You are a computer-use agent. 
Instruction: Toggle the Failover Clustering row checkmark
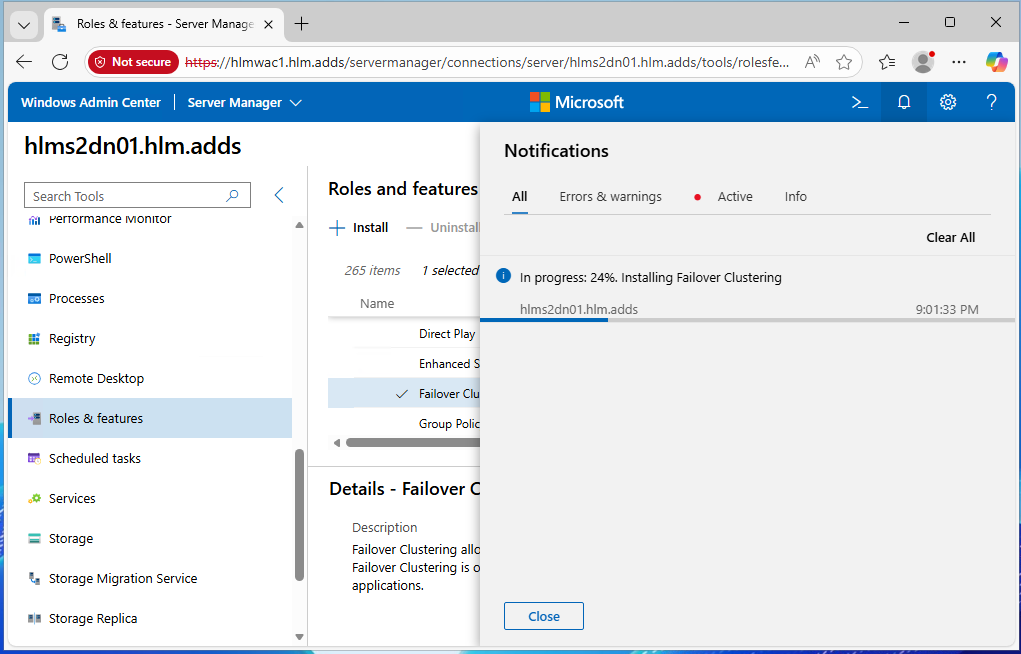(x=402, y=394)
